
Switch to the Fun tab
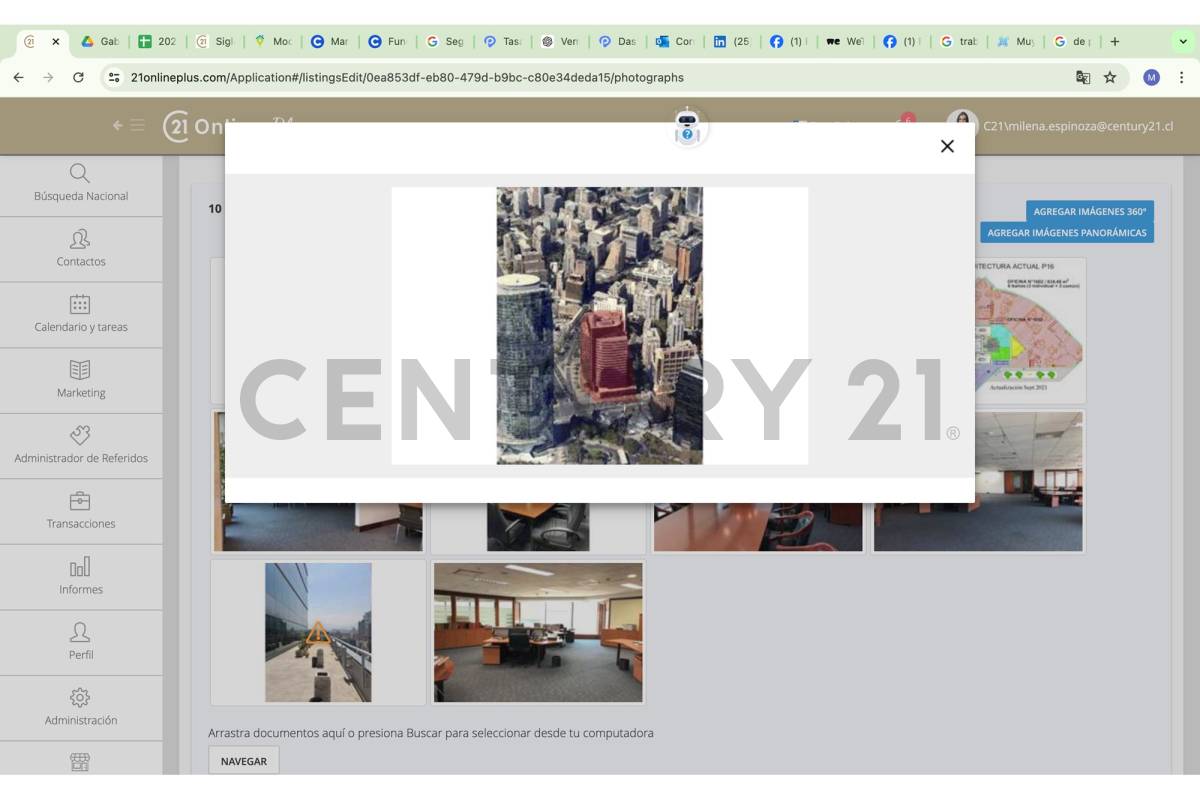[387, 42]
